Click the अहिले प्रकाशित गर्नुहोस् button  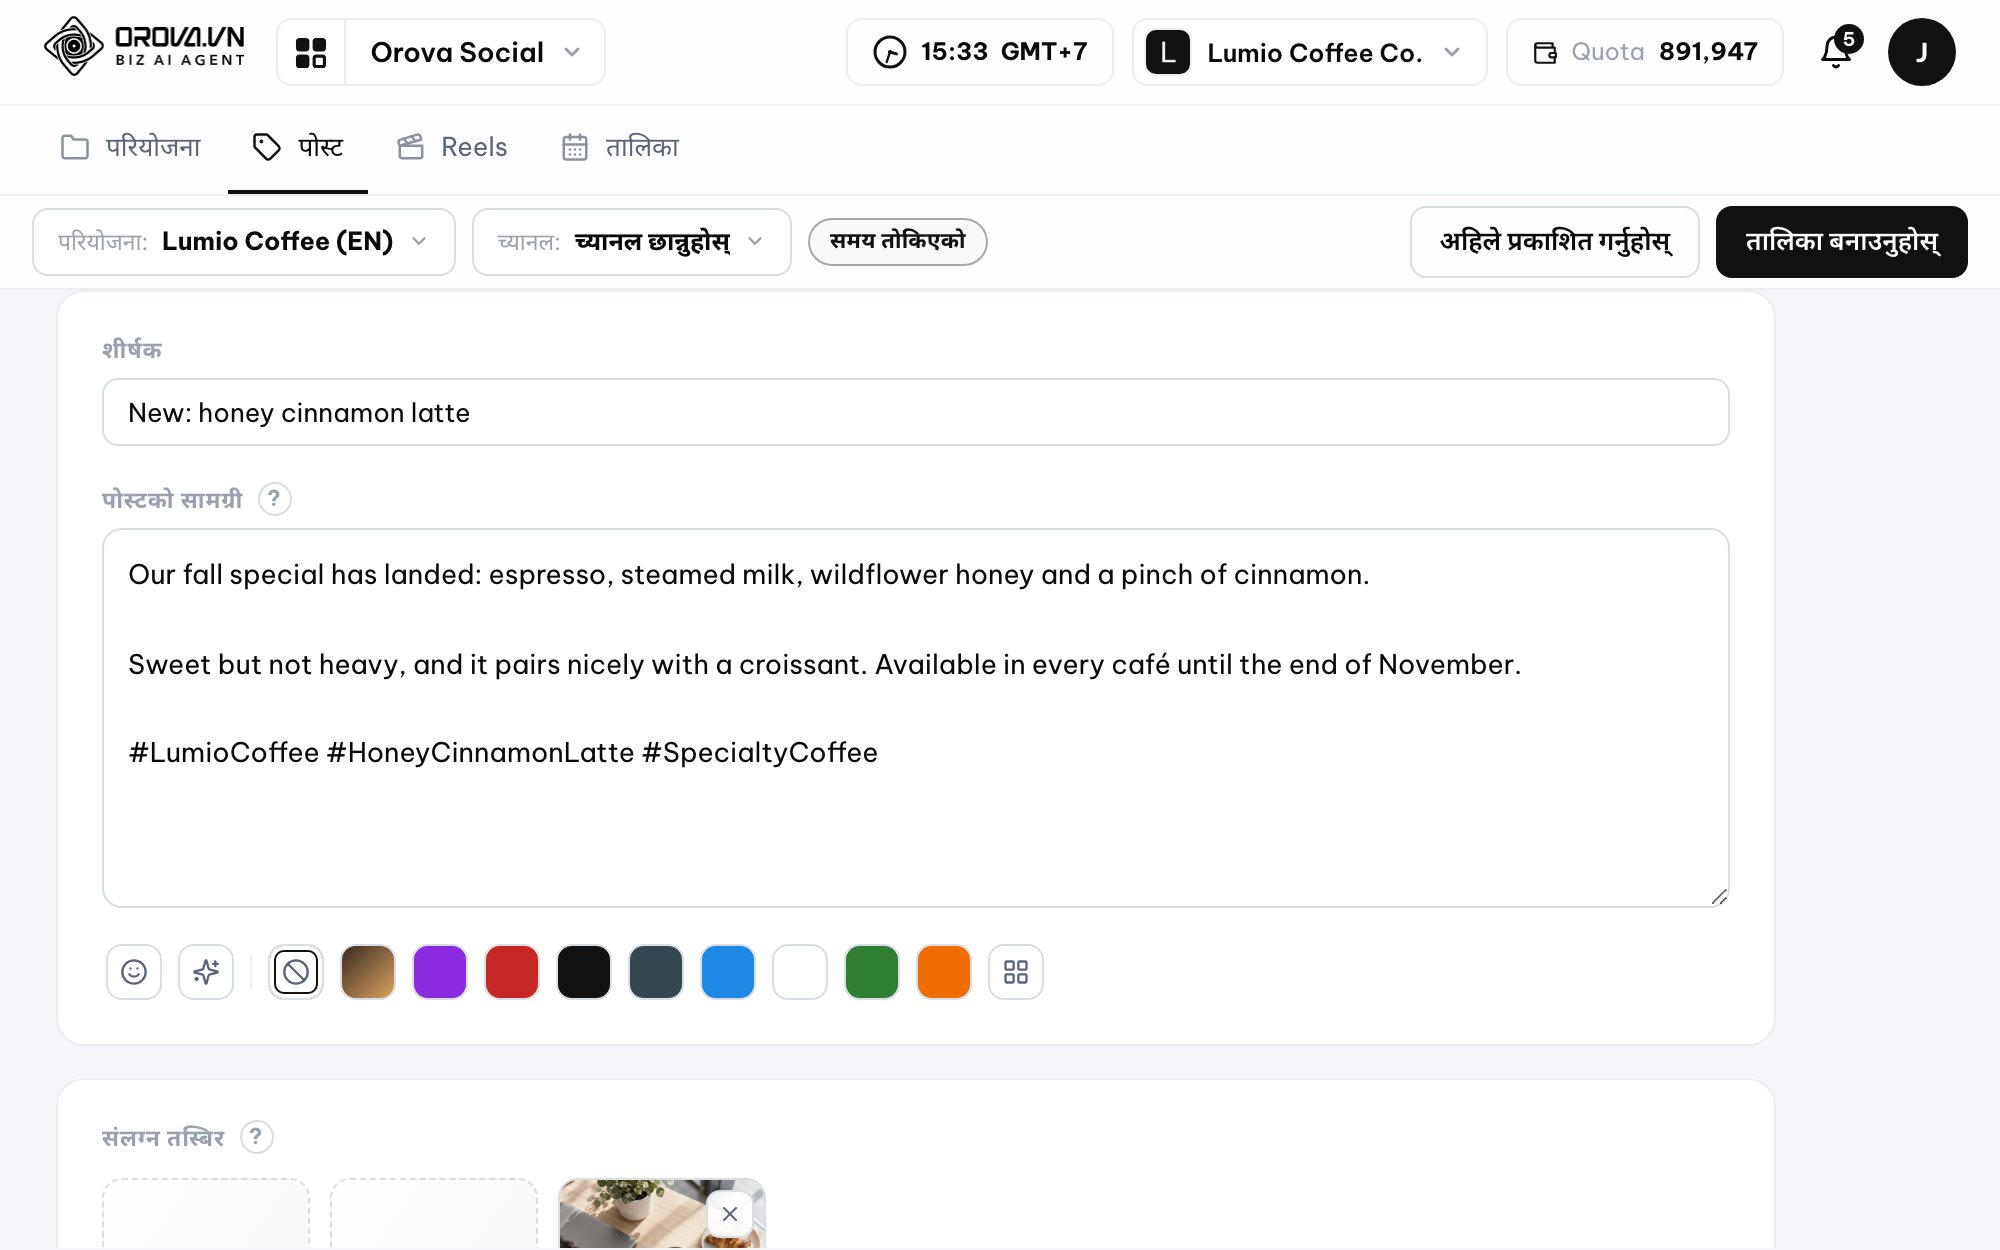click(1554, 241)
